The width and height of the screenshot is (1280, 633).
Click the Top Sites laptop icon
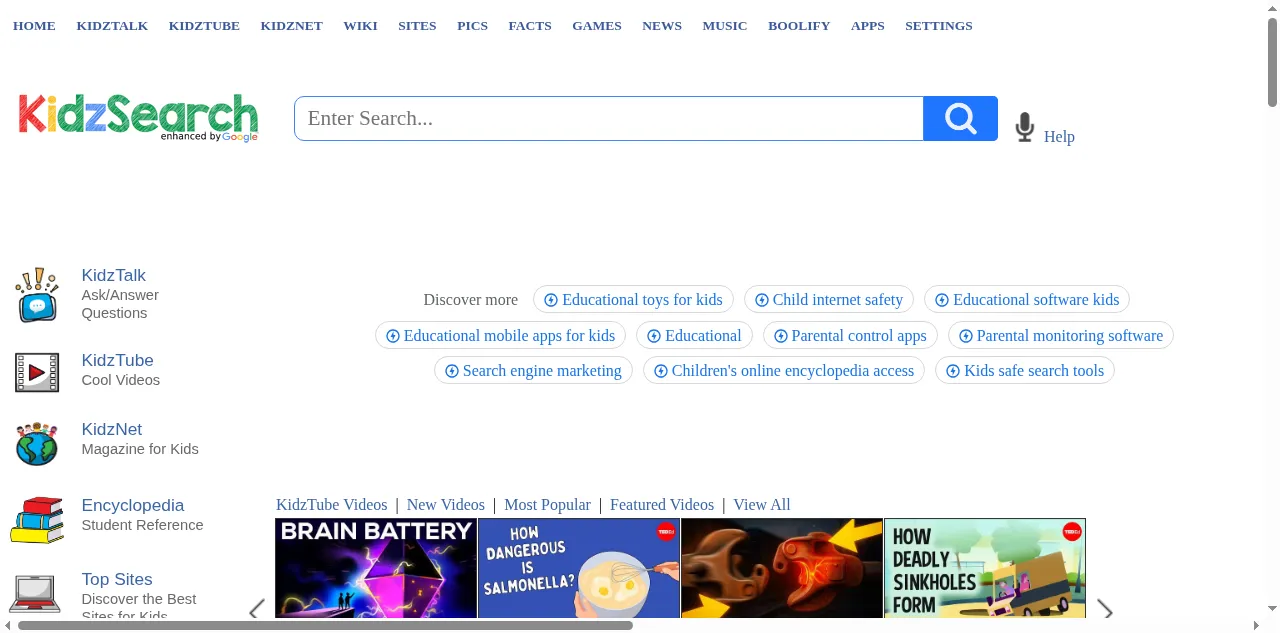pos(35,593)
